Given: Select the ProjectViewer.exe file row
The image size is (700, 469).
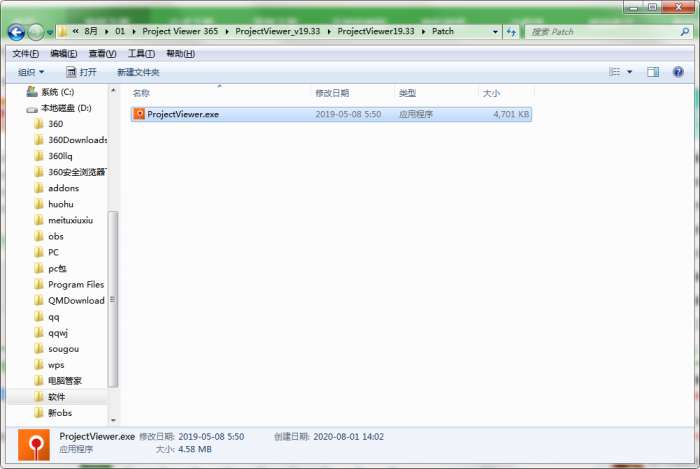Looking at the screenshot, I should [x=331, y=114].
